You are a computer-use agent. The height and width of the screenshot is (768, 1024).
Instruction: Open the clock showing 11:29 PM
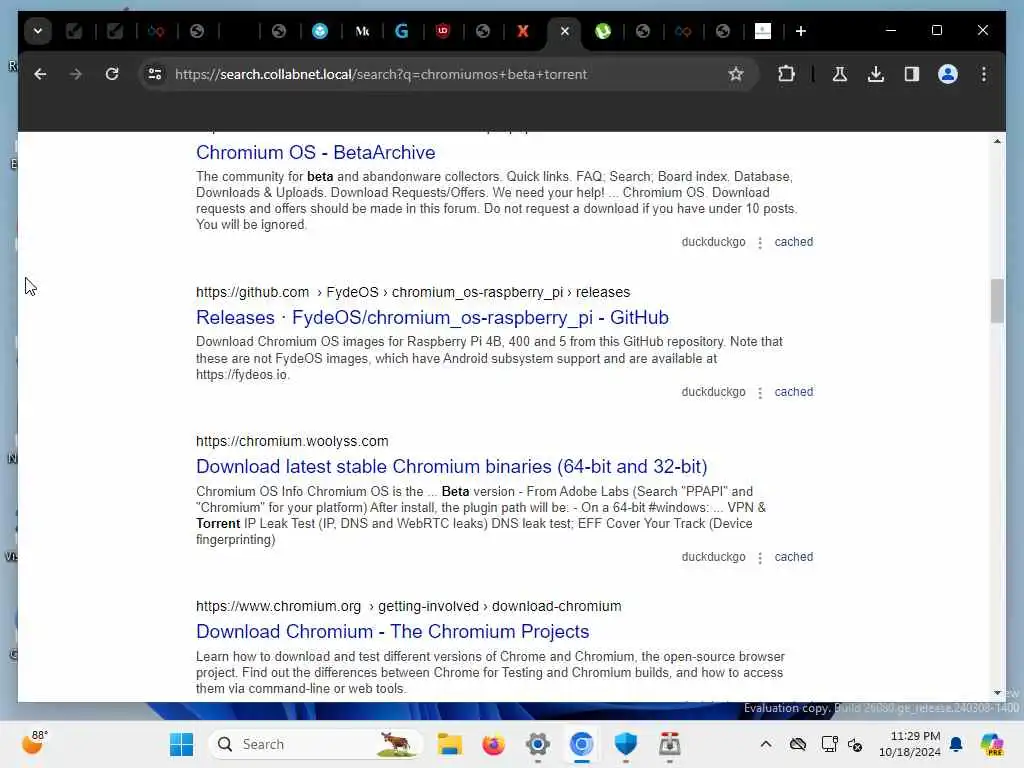pyautogui.click(x=910, y=744)
